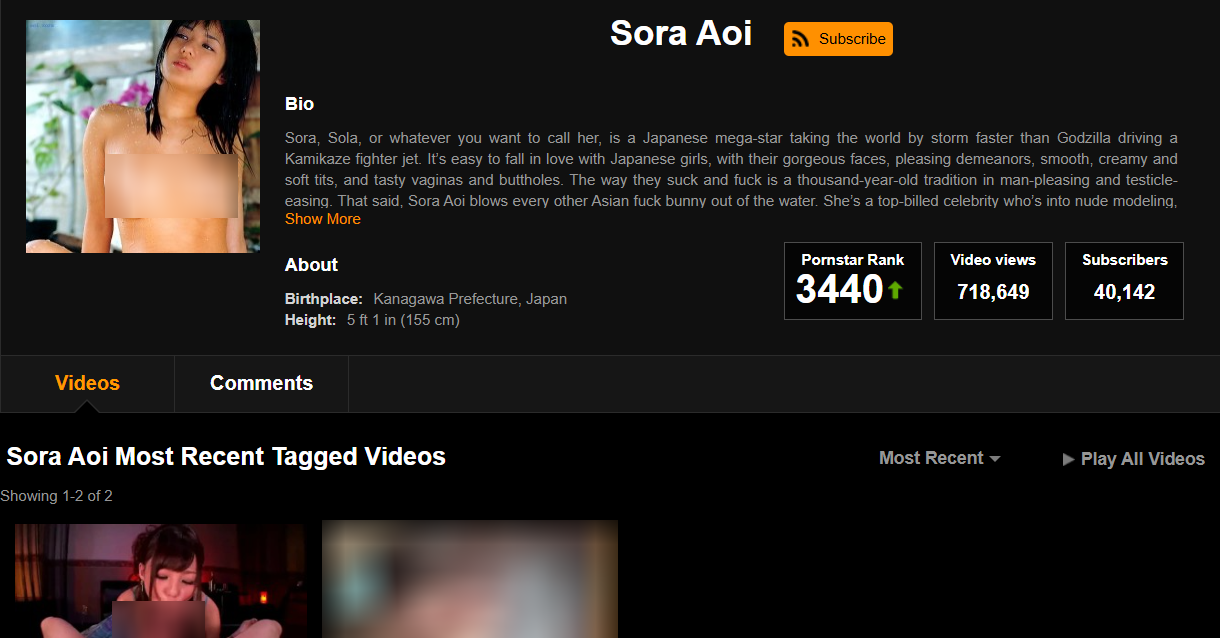Screen dimensions: 1220x638
Task: Open the Comments tab
Action: (261, 383)
